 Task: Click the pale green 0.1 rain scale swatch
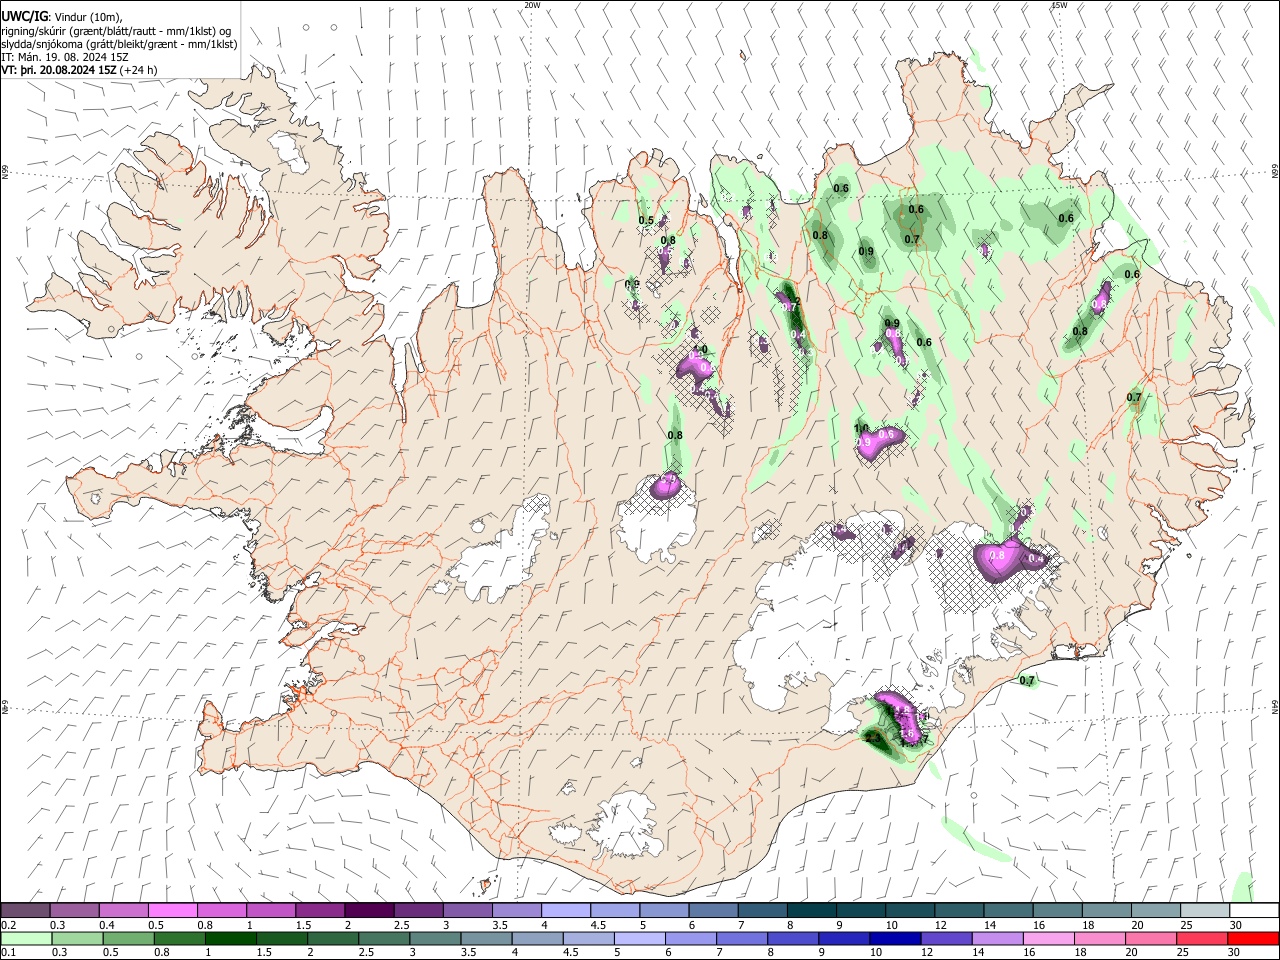pos(25,938)
